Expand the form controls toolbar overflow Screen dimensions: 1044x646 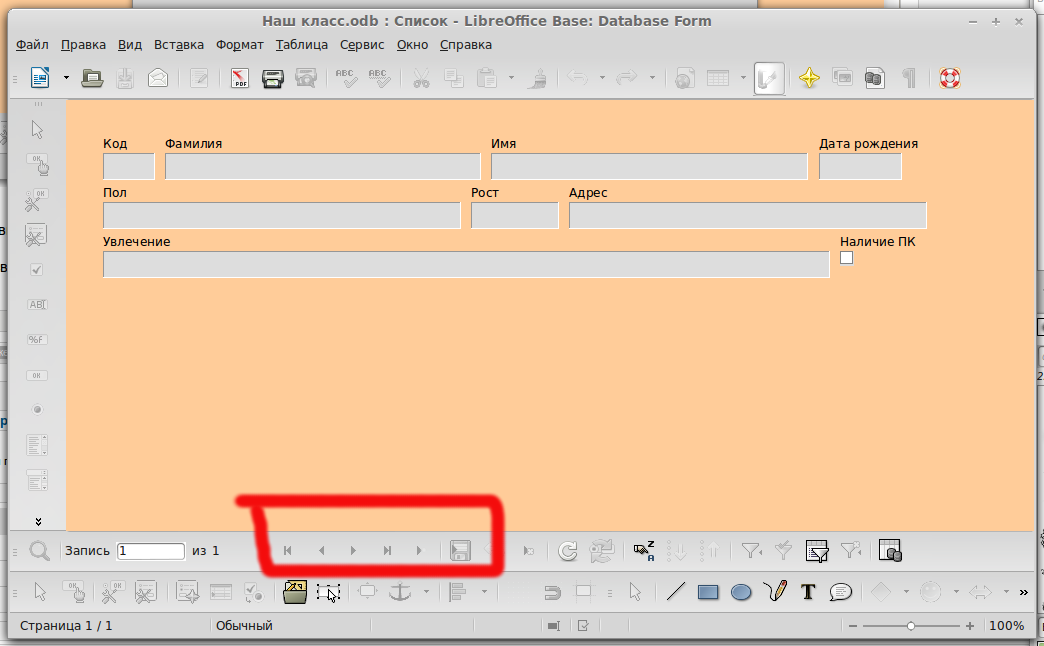coord(38,521)
